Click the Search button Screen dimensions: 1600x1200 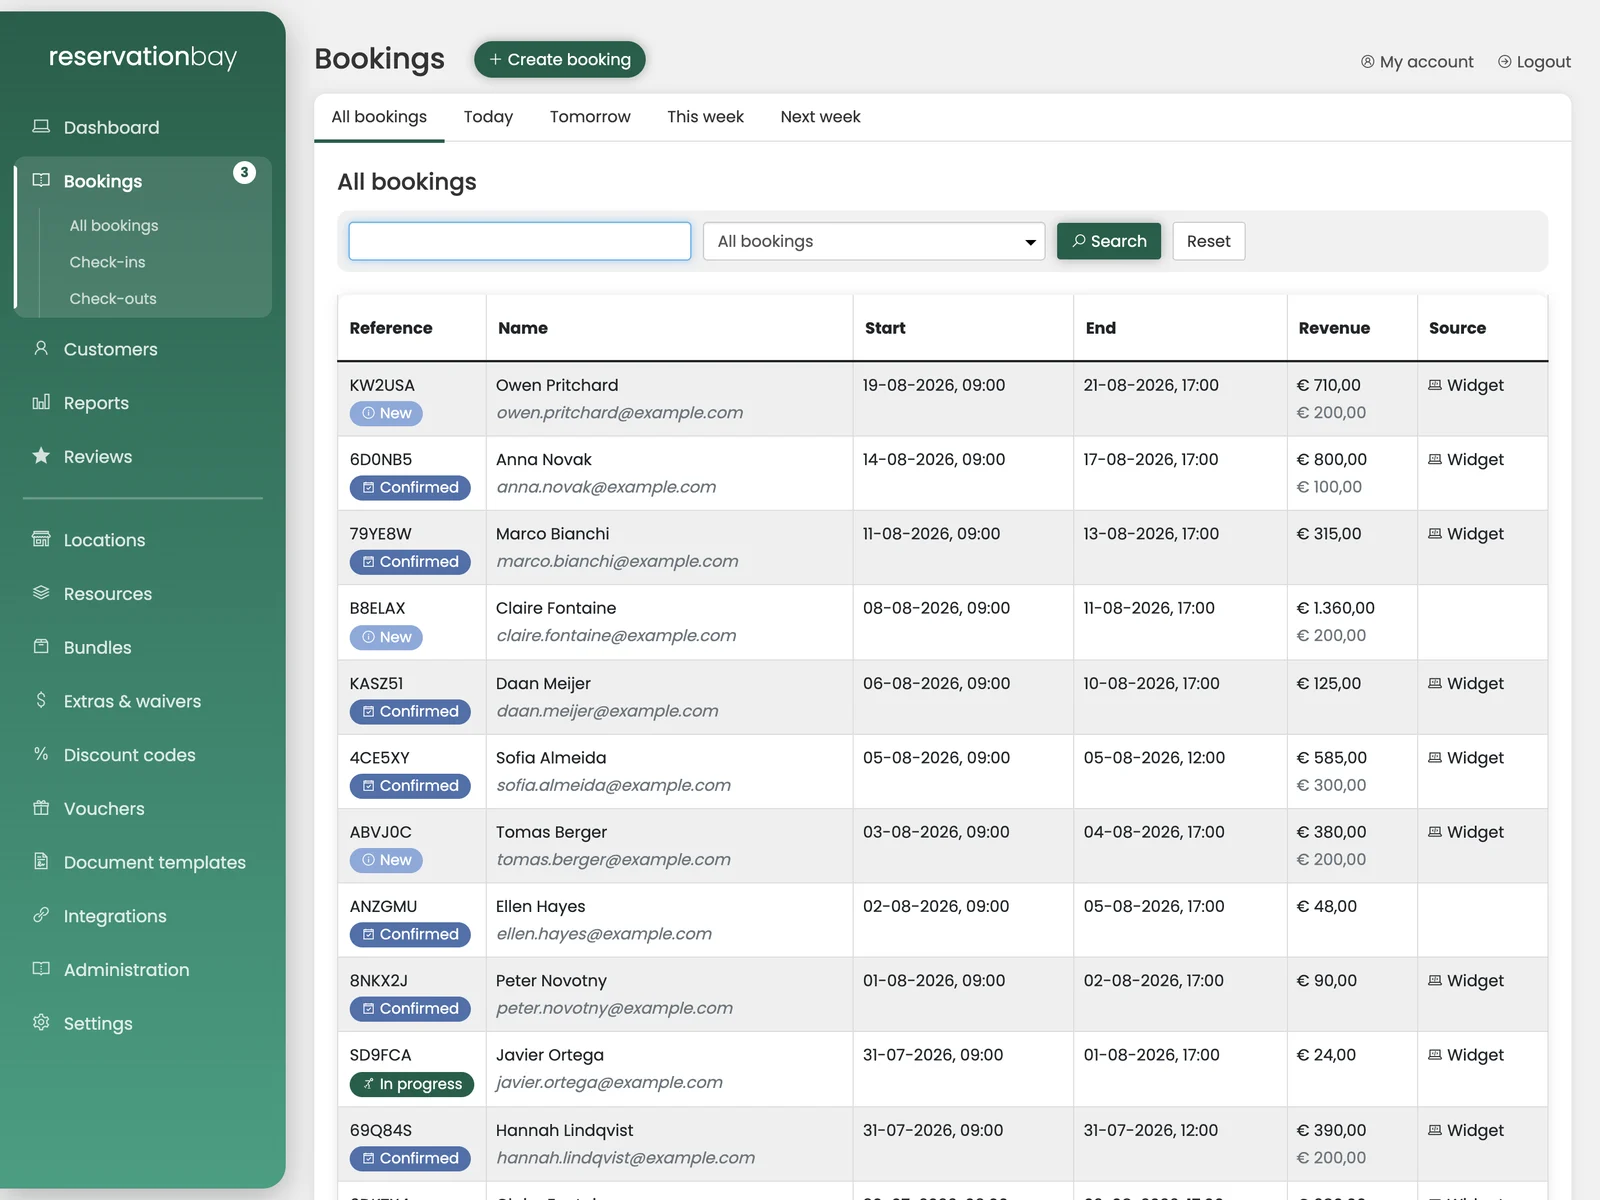[x=1109, y=241]
